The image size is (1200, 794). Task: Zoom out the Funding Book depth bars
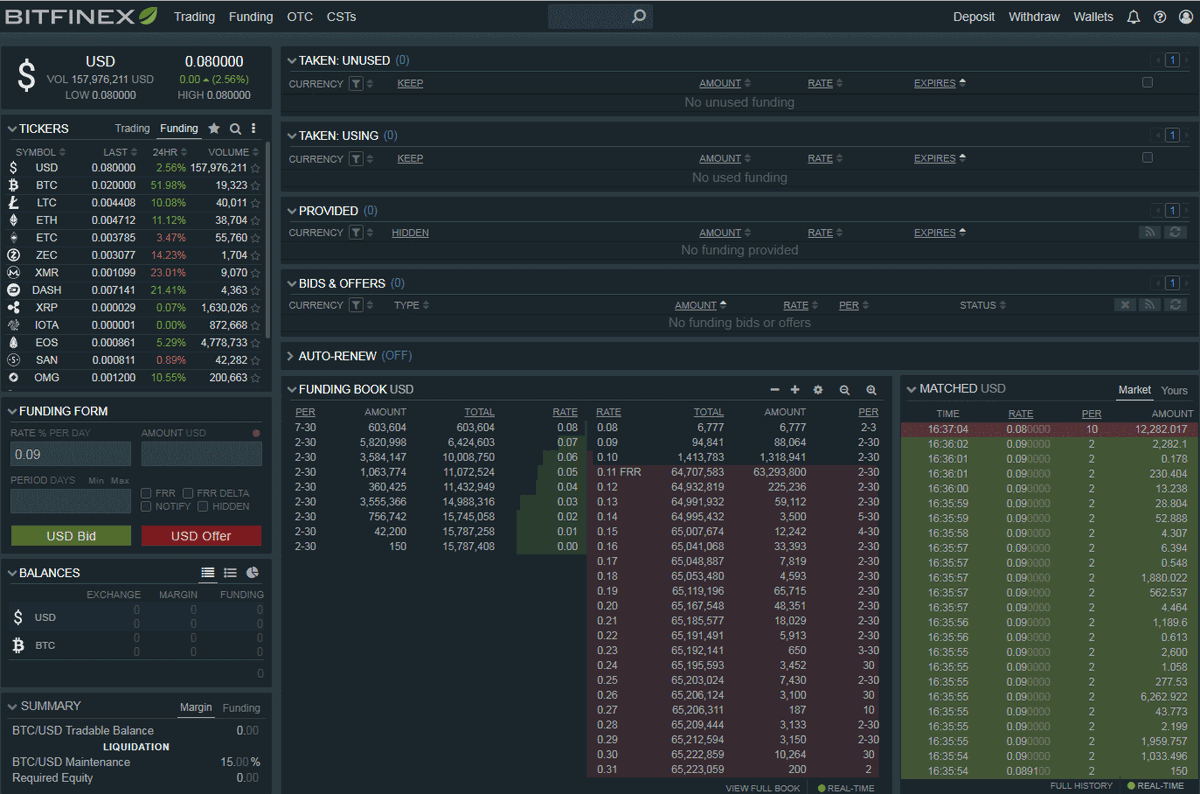[845, 390]
